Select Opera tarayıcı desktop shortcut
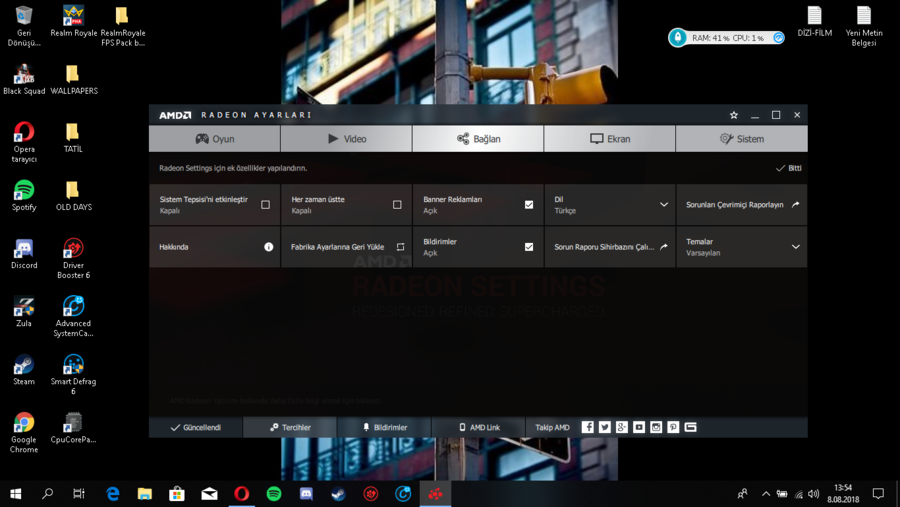The width and height of the screenshot is (900, 507). click(24, 142)
